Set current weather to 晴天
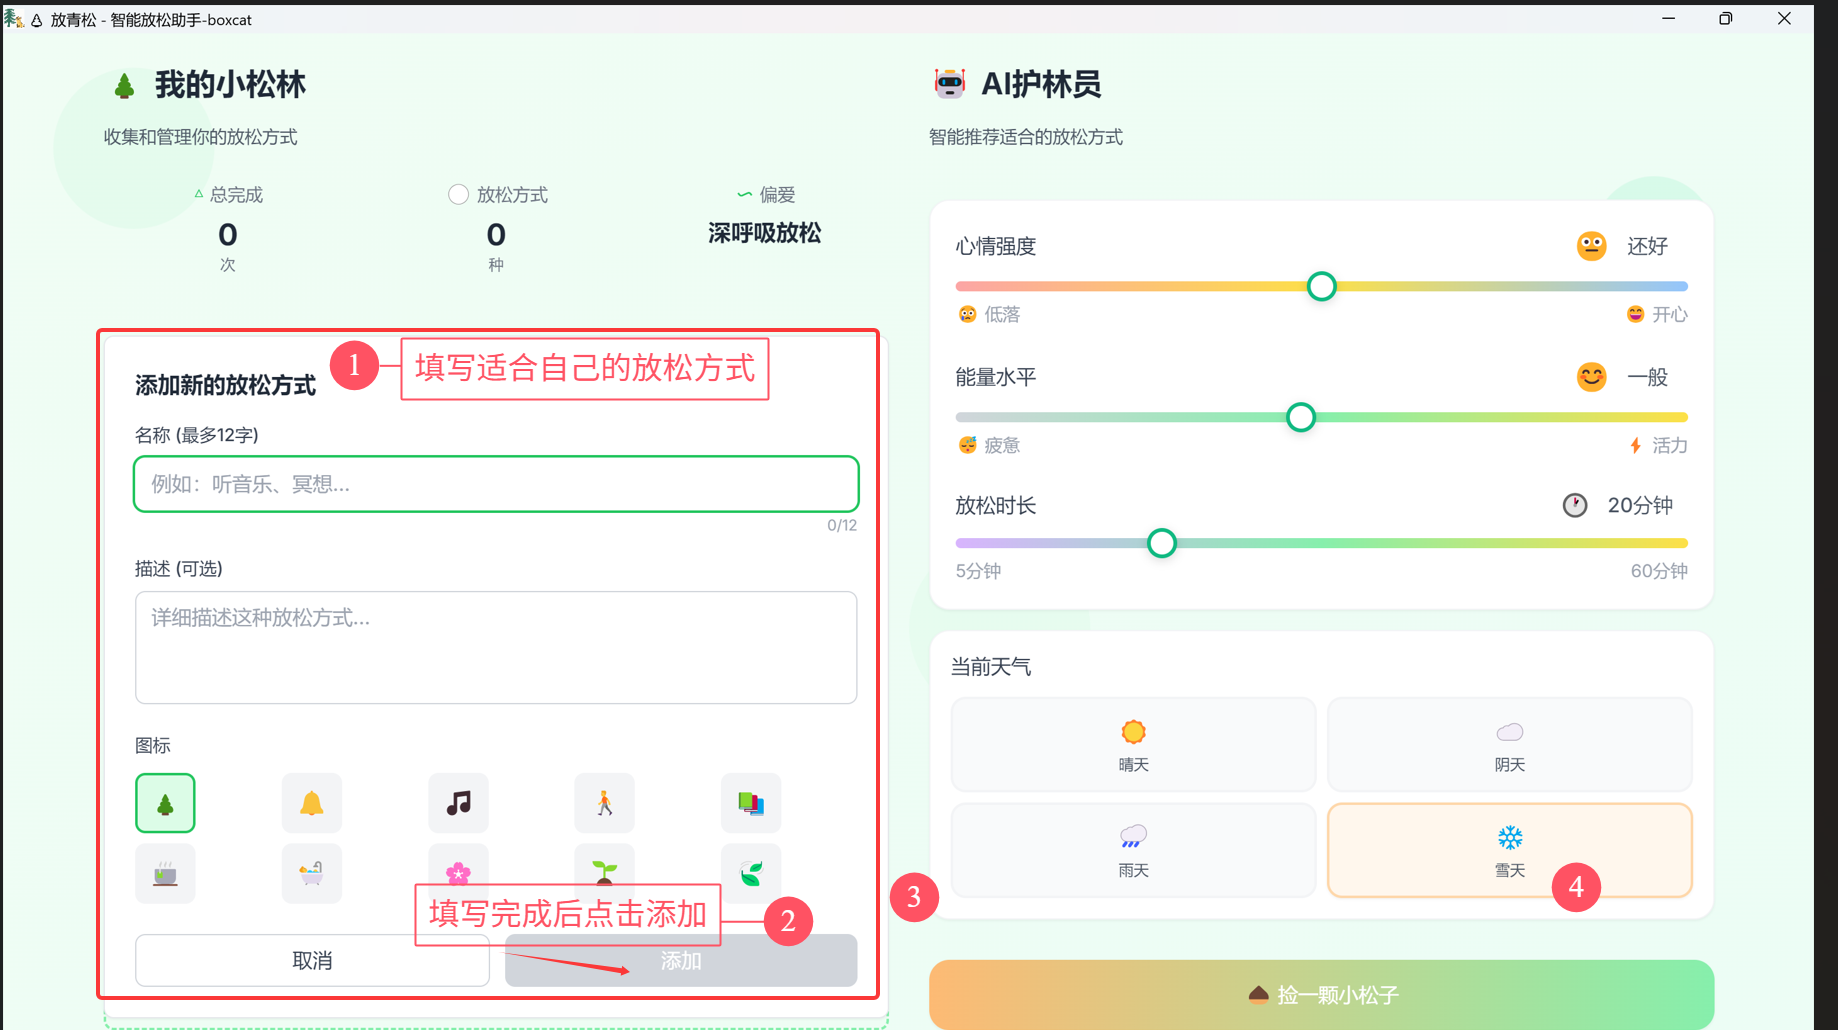Image resolution: width=1838 pixels, height=1030 pixels. pos(1133,745)
